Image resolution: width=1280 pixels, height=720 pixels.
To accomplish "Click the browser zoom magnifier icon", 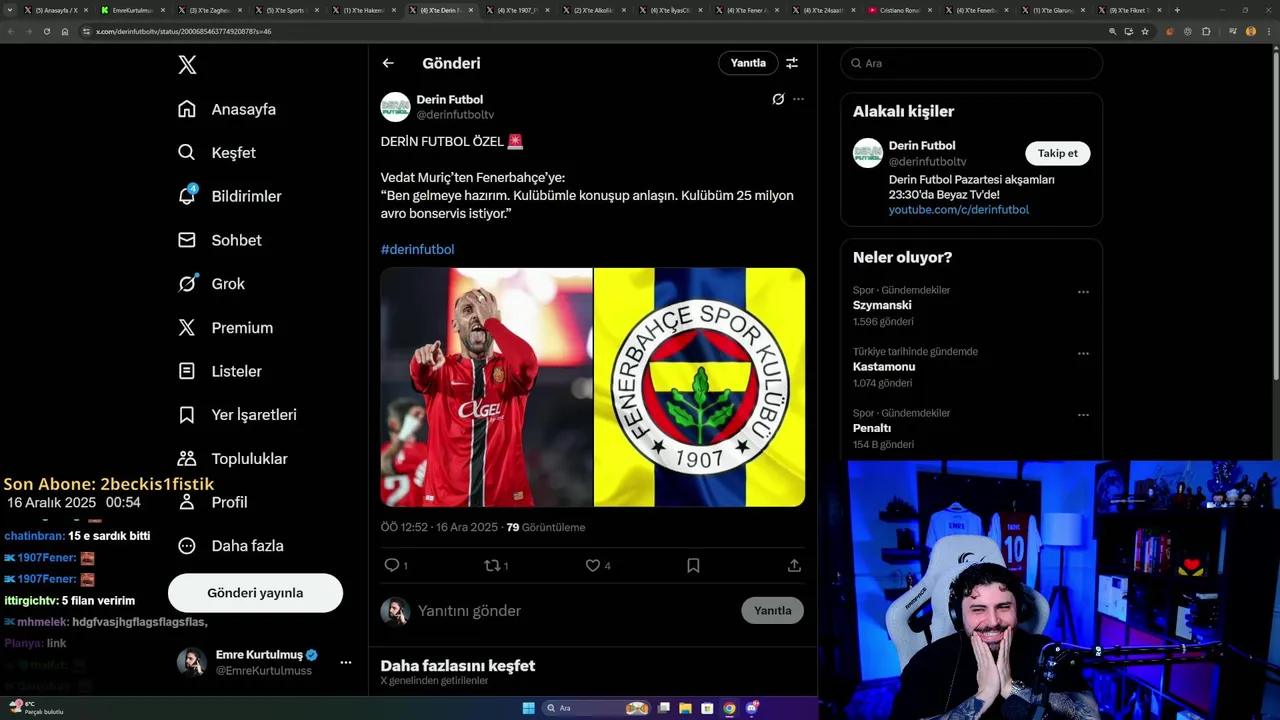I will click(1113, 31).
